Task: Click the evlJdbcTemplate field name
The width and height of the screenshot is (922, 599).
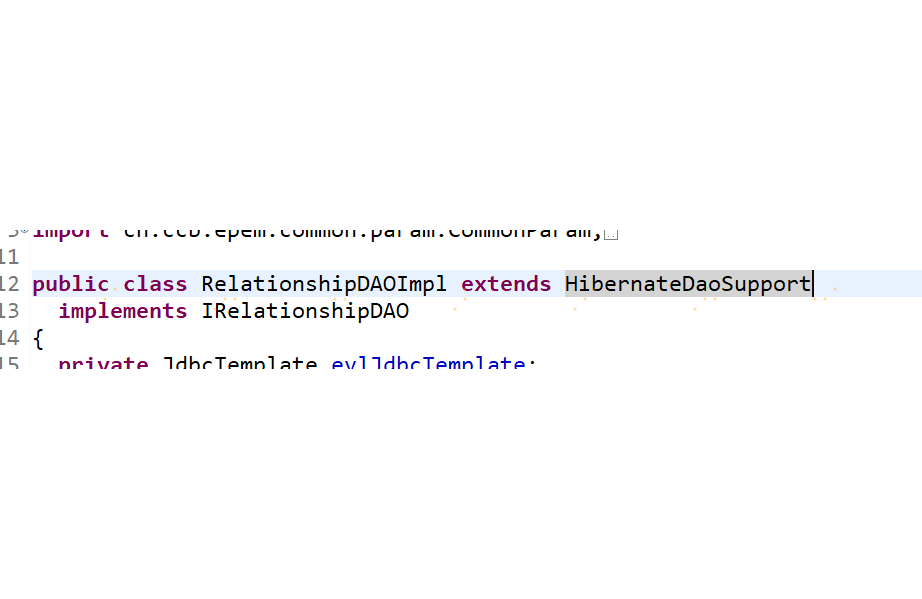Action: [x=428, y=362]
